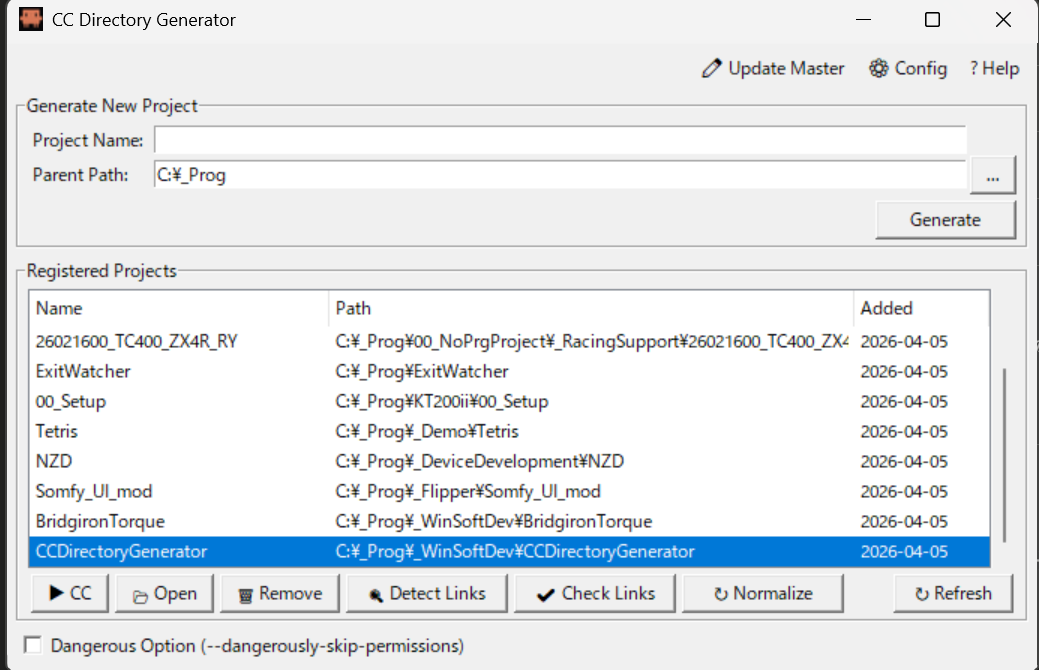1039x670 pixels.
Task: Minimize the CC Directory Generator window
Action: point(863,20)
